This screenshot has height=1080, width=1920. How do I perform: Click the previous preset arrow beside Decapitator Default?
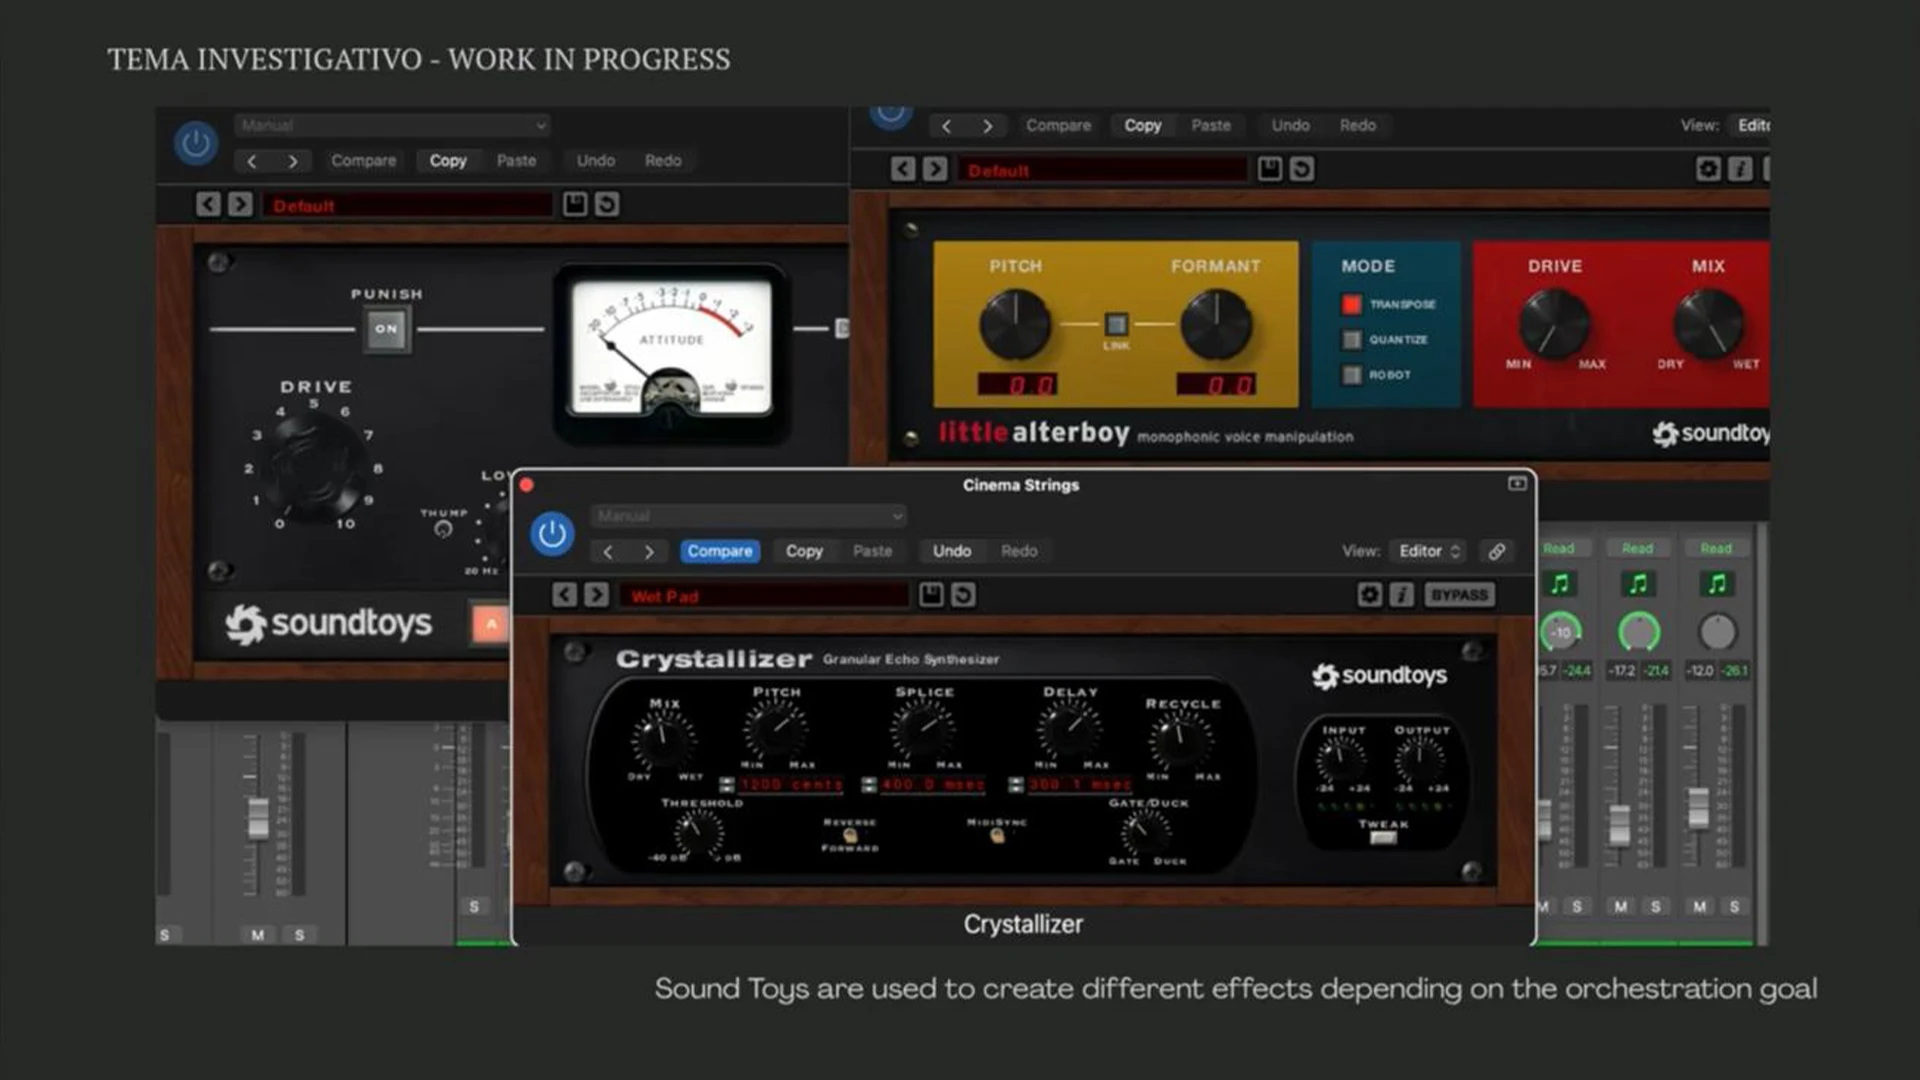point(208,204)
